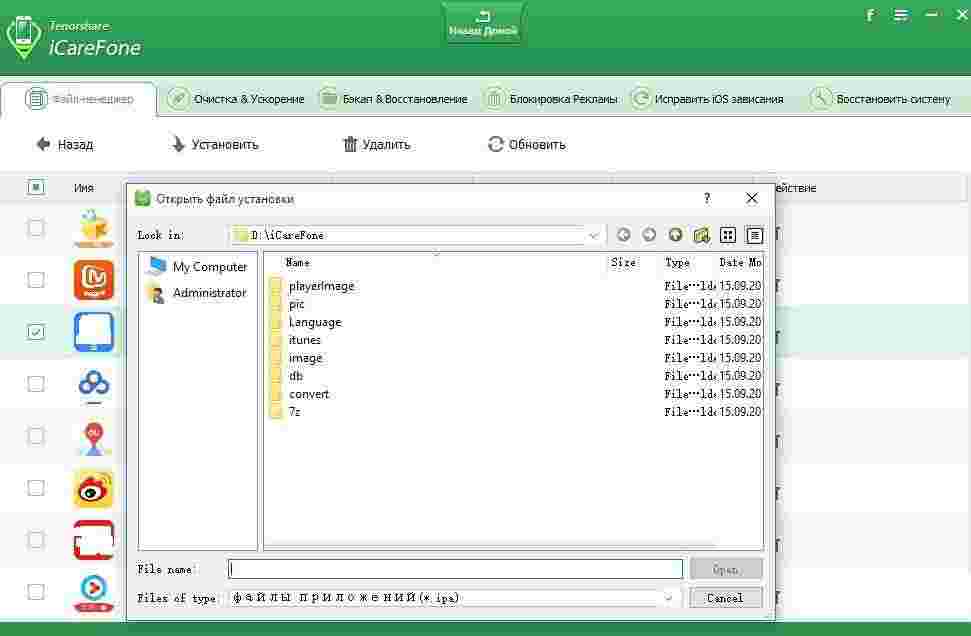Click the back arrow icon beside Назад
This screenshot has width=971, height=636.
pyautogui.click(x=43, y=144)
